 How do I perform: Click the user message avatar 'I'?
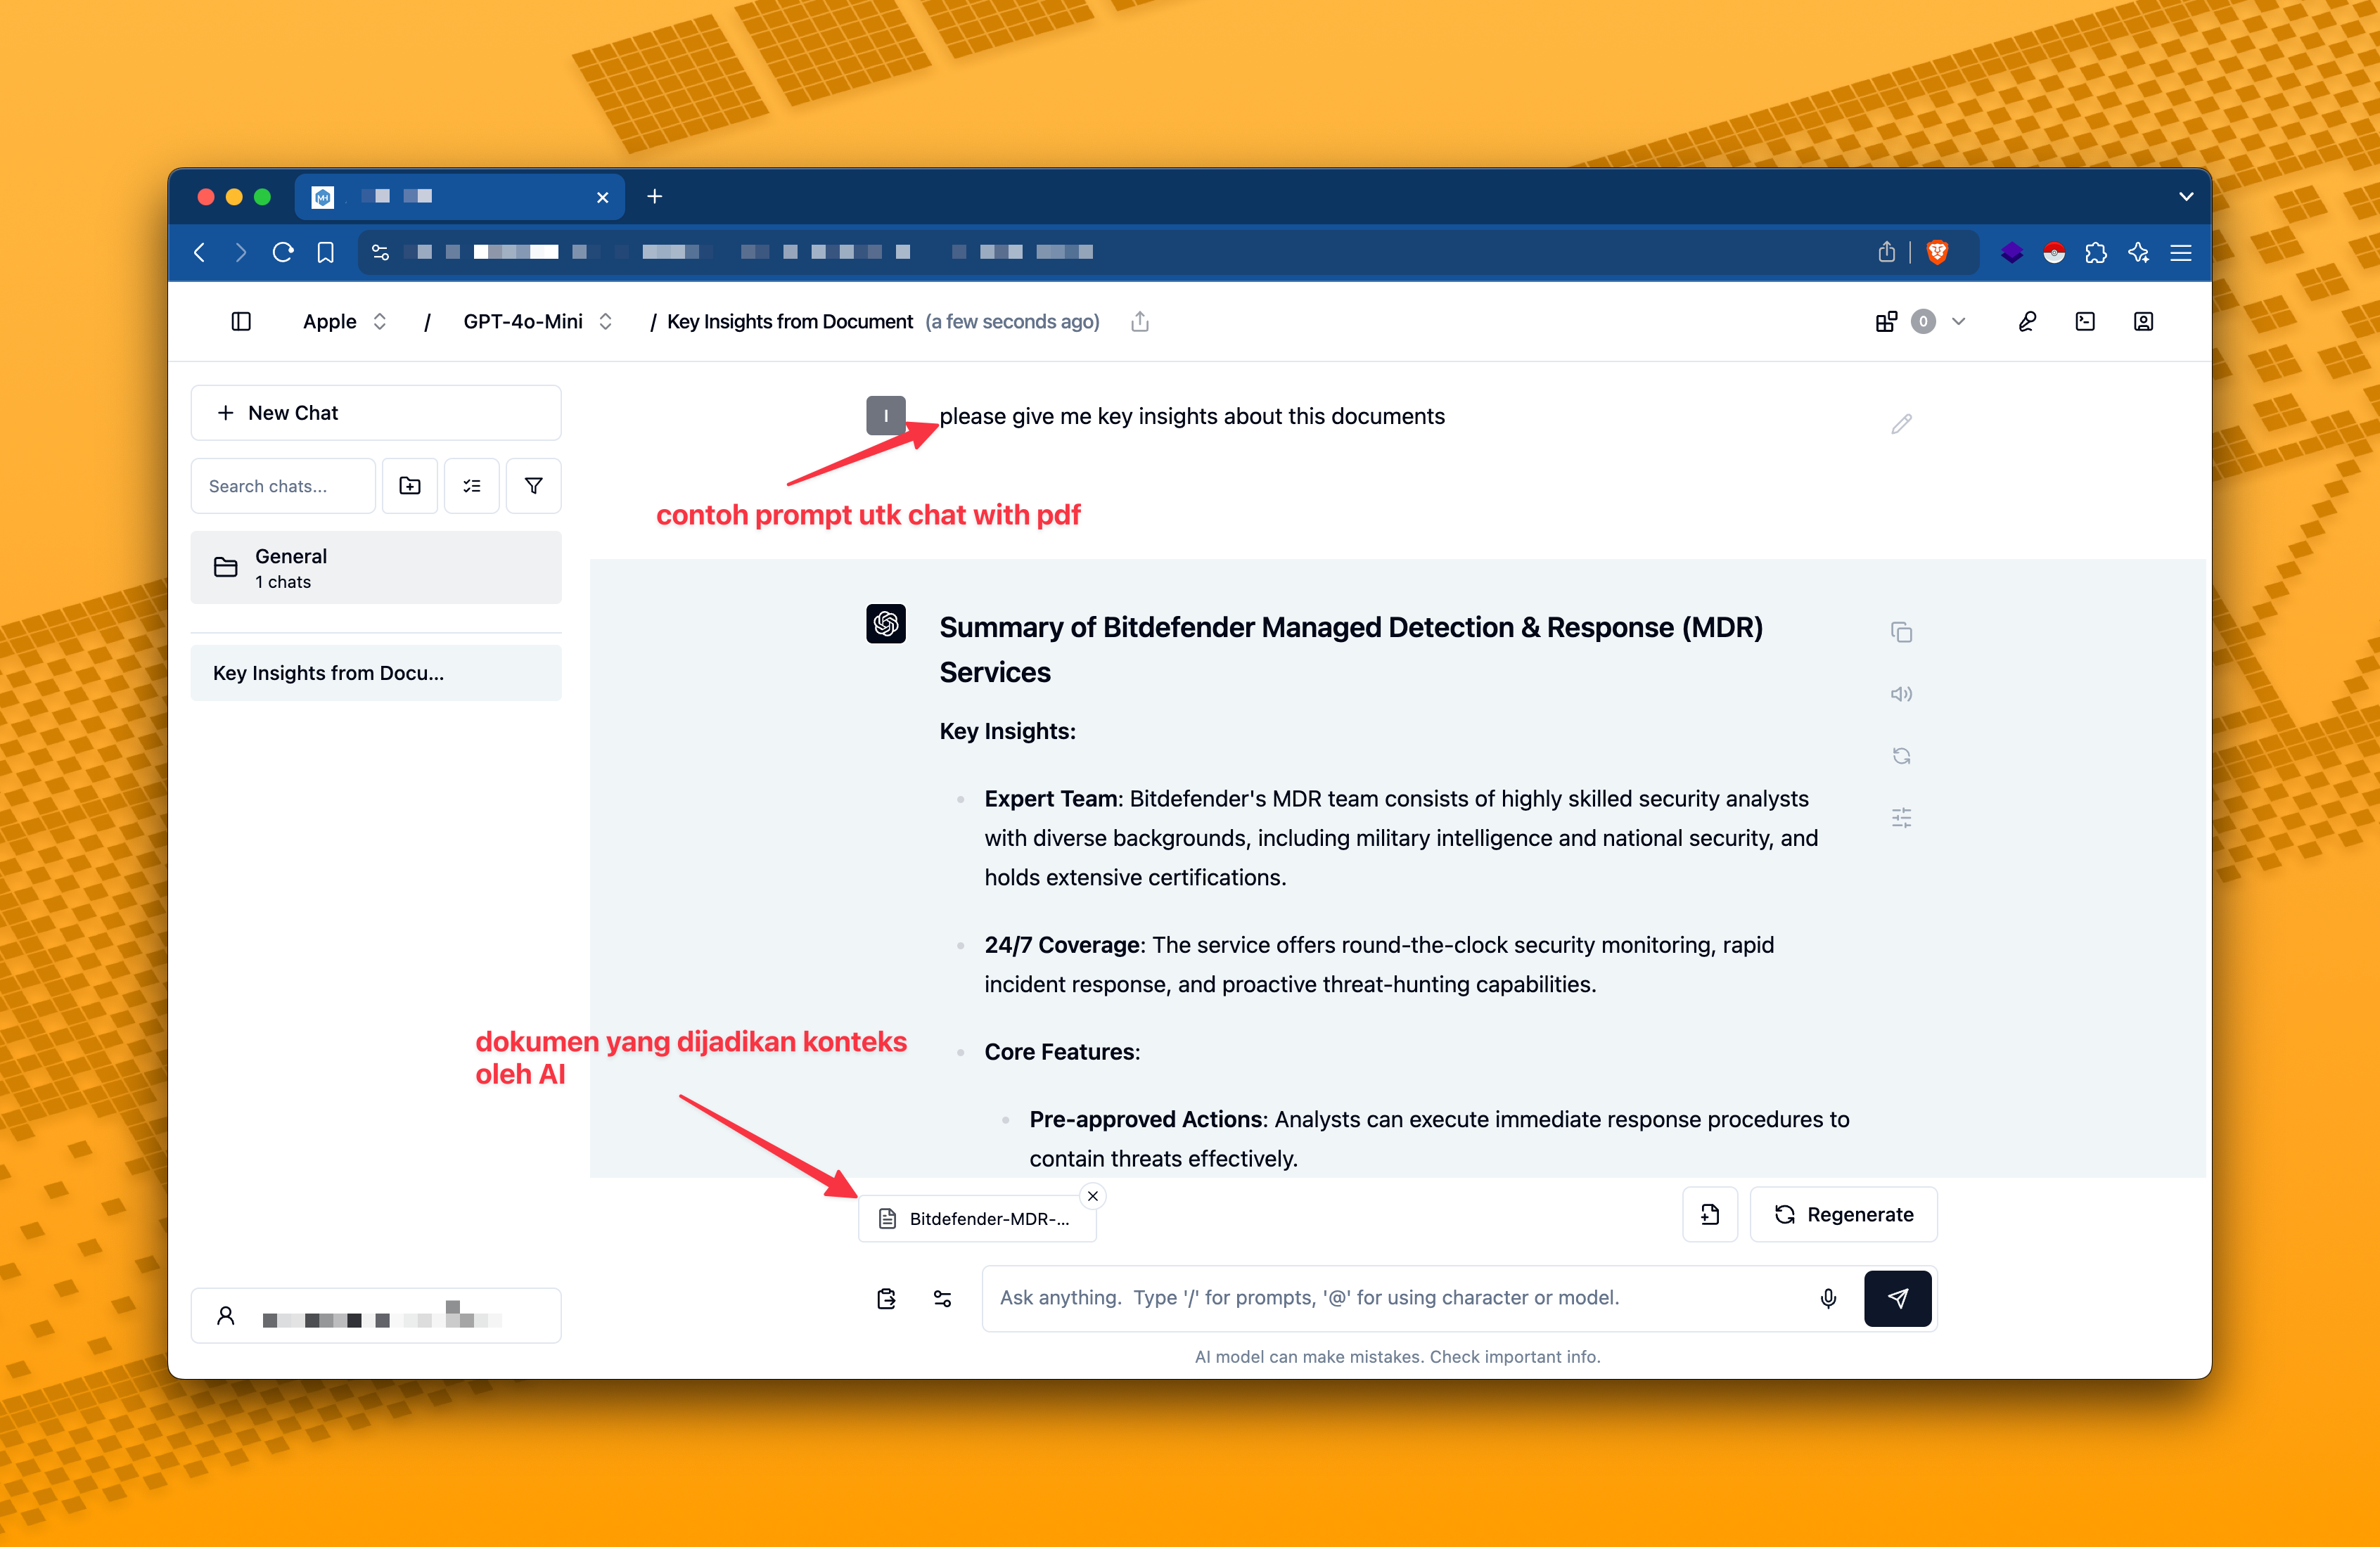click(x=886, y=415)
